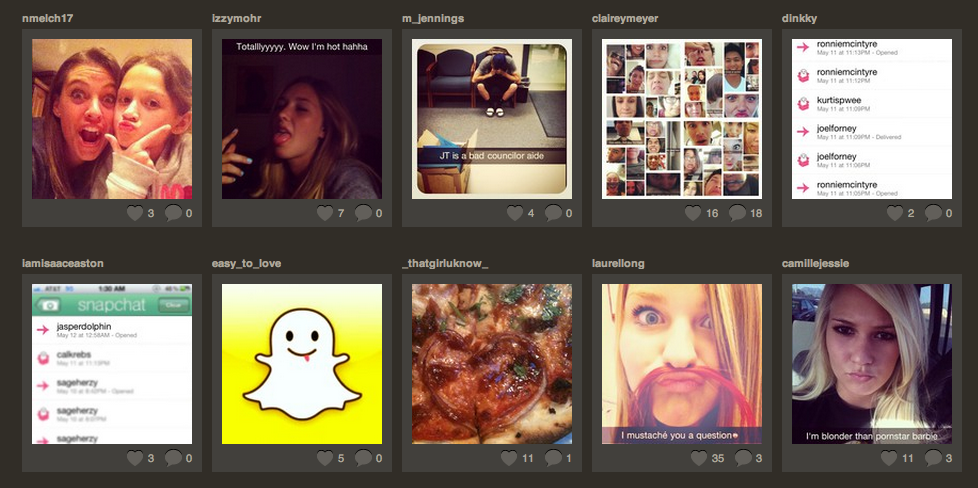Click the '16' like count on claireymeyer's post

[712, 213]
